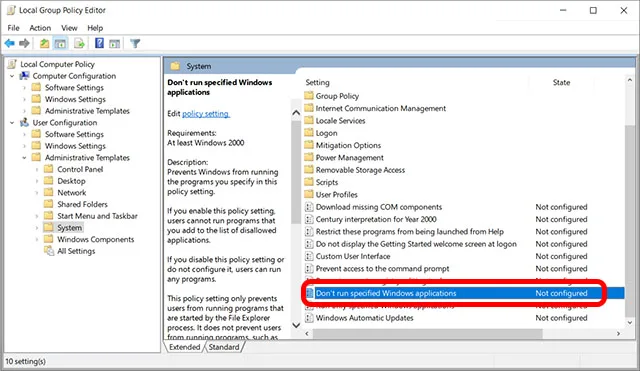The image size is (640, 371).
Task: Open the View menu
Action: (69, 28)
